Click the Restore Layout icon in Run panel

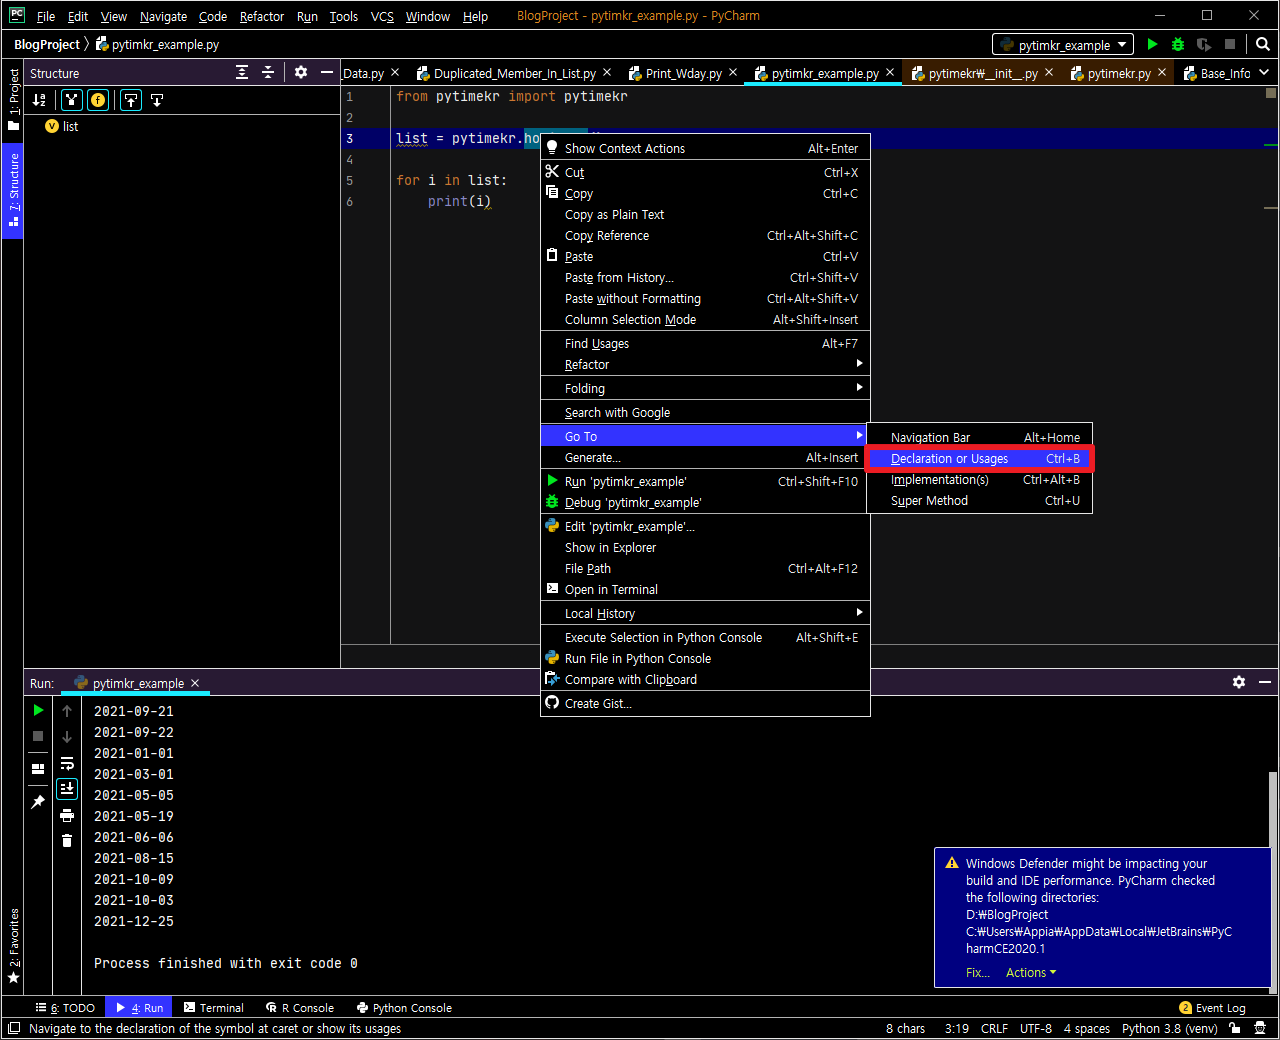point(38,769)
